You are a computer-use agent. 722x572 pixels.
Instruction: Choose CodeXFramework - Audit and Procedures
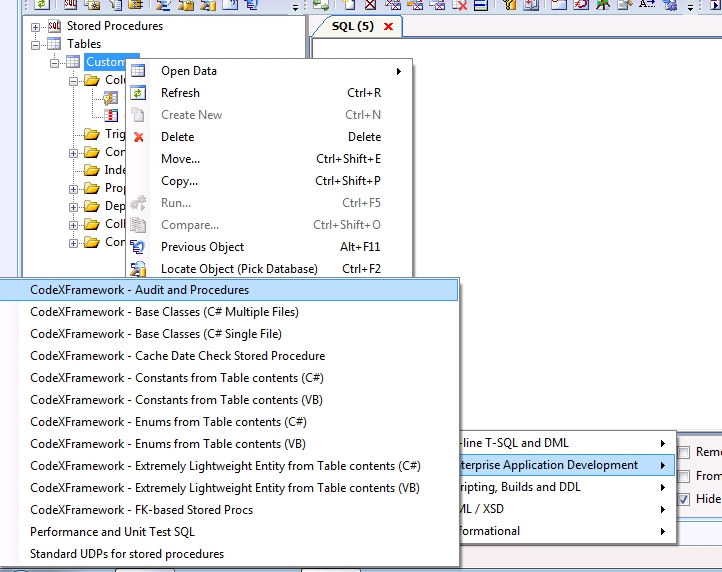click(x=229, y=290)
